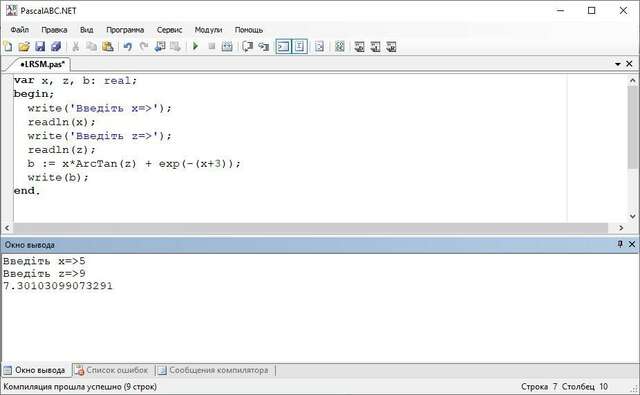This screenshot has height=395, width=640.
Task: Open the Программа menu
Action: tap(125, 30)
